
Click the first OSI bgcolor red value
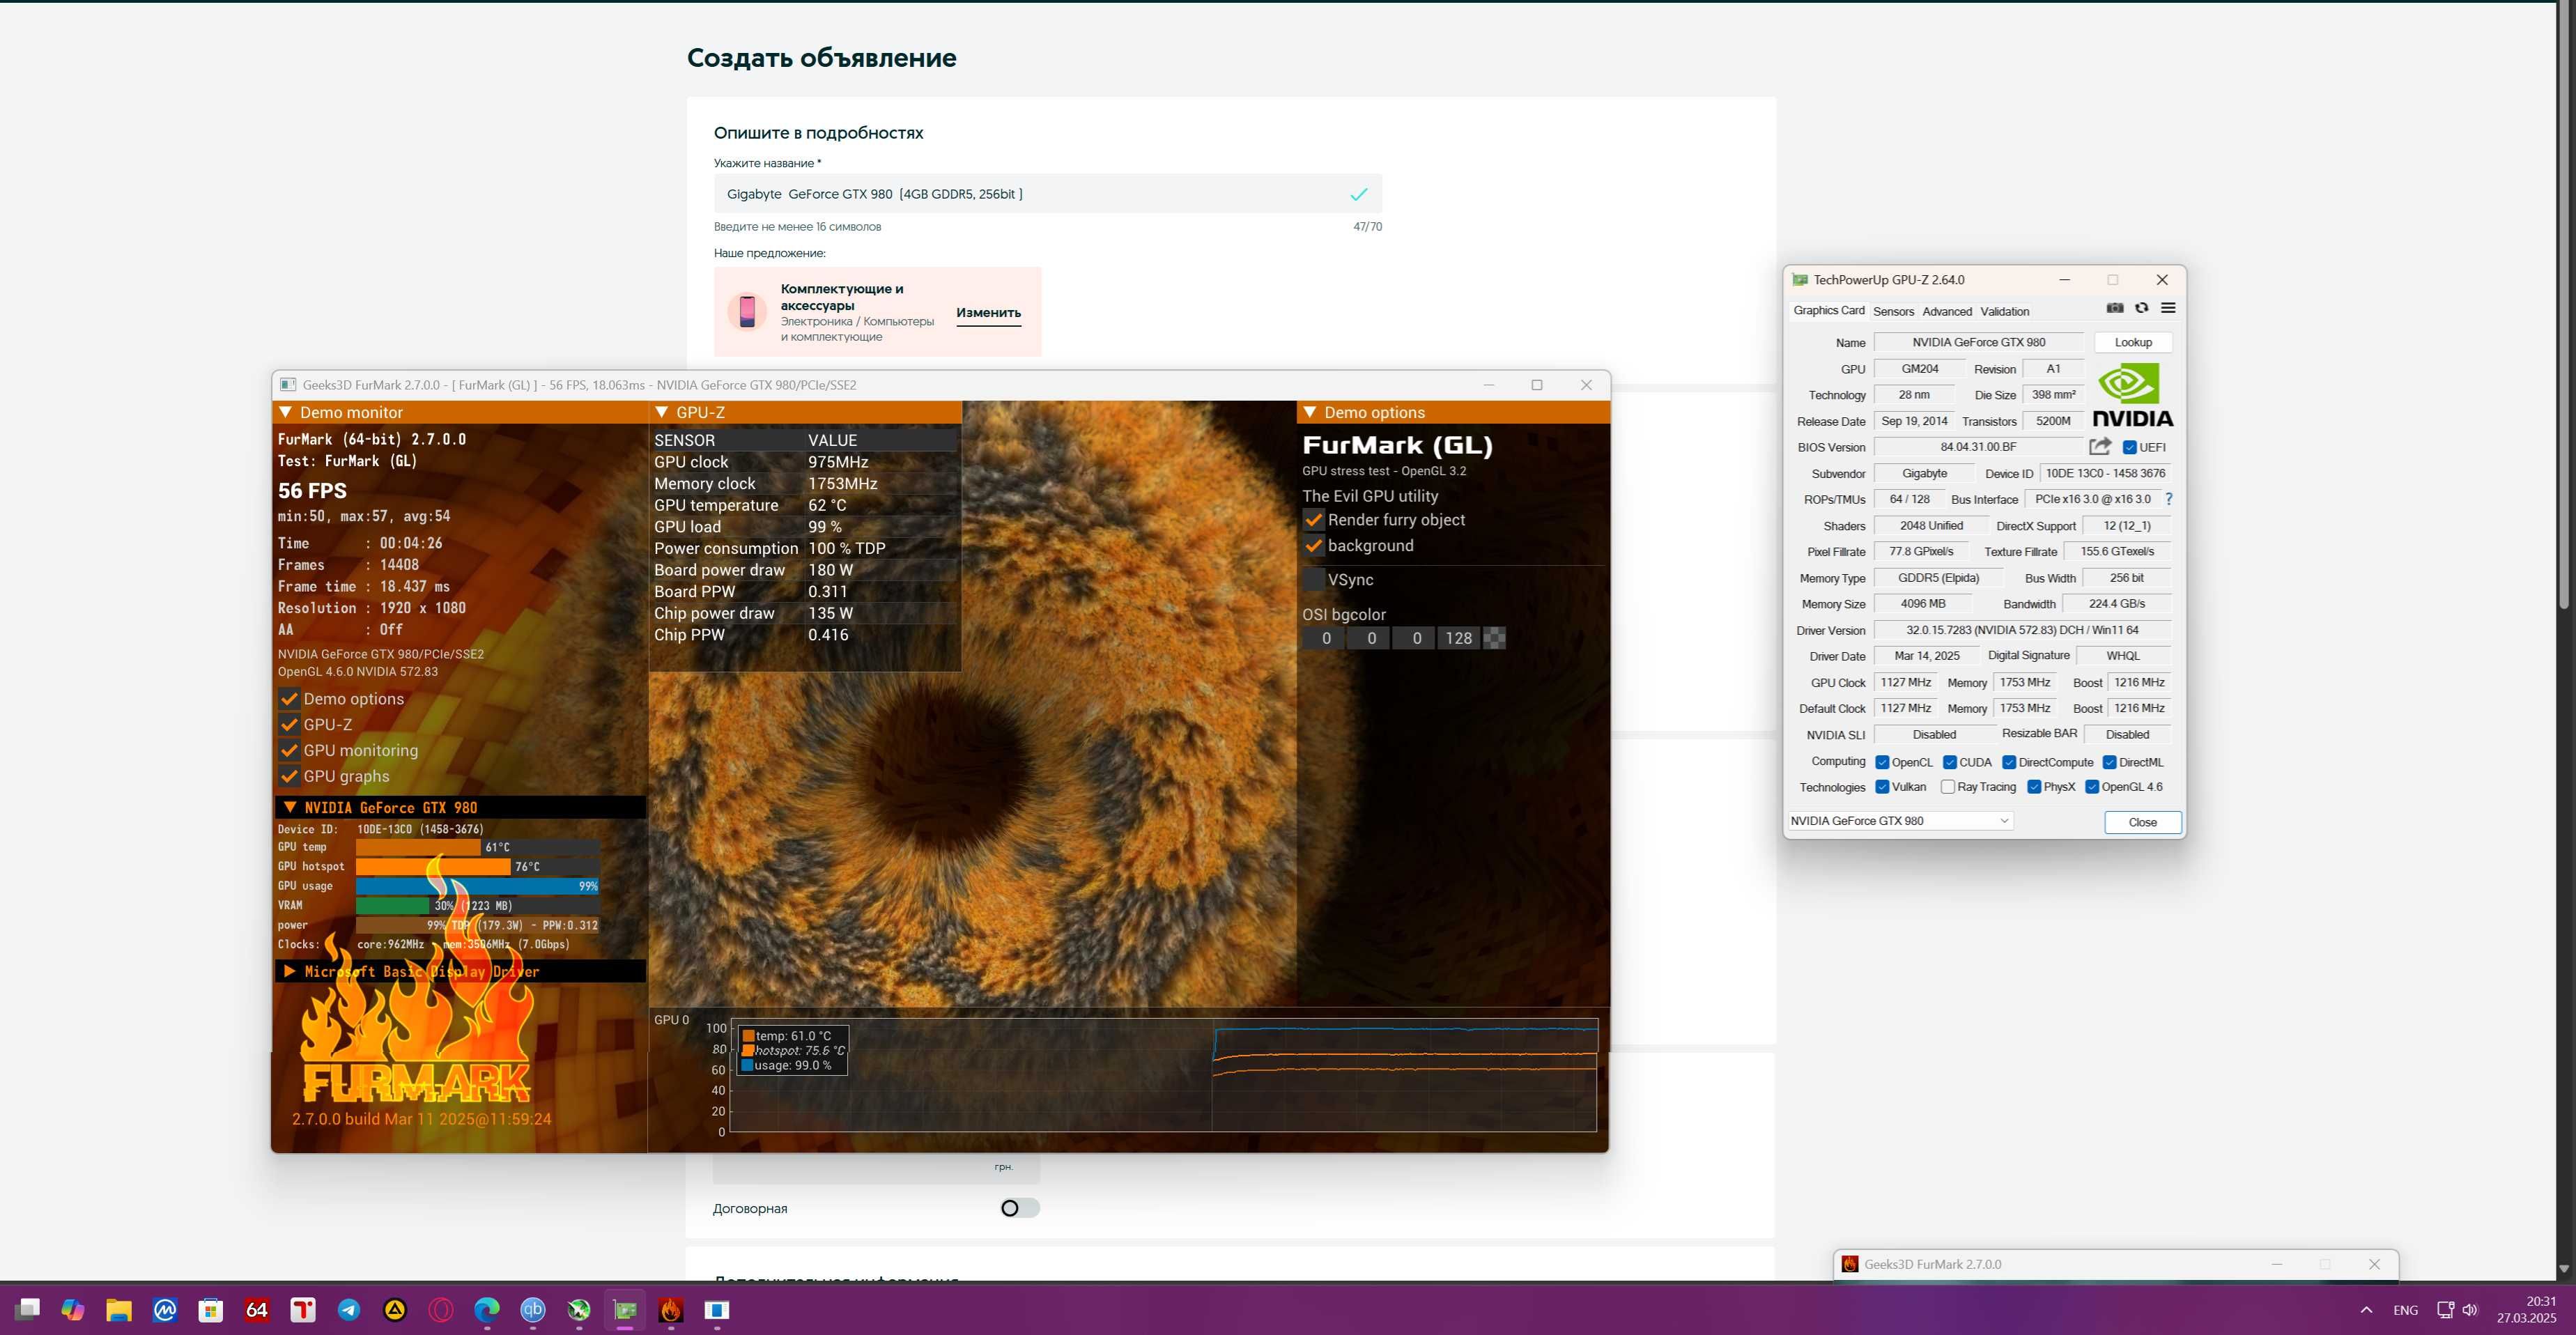[x=1326, y=638]
